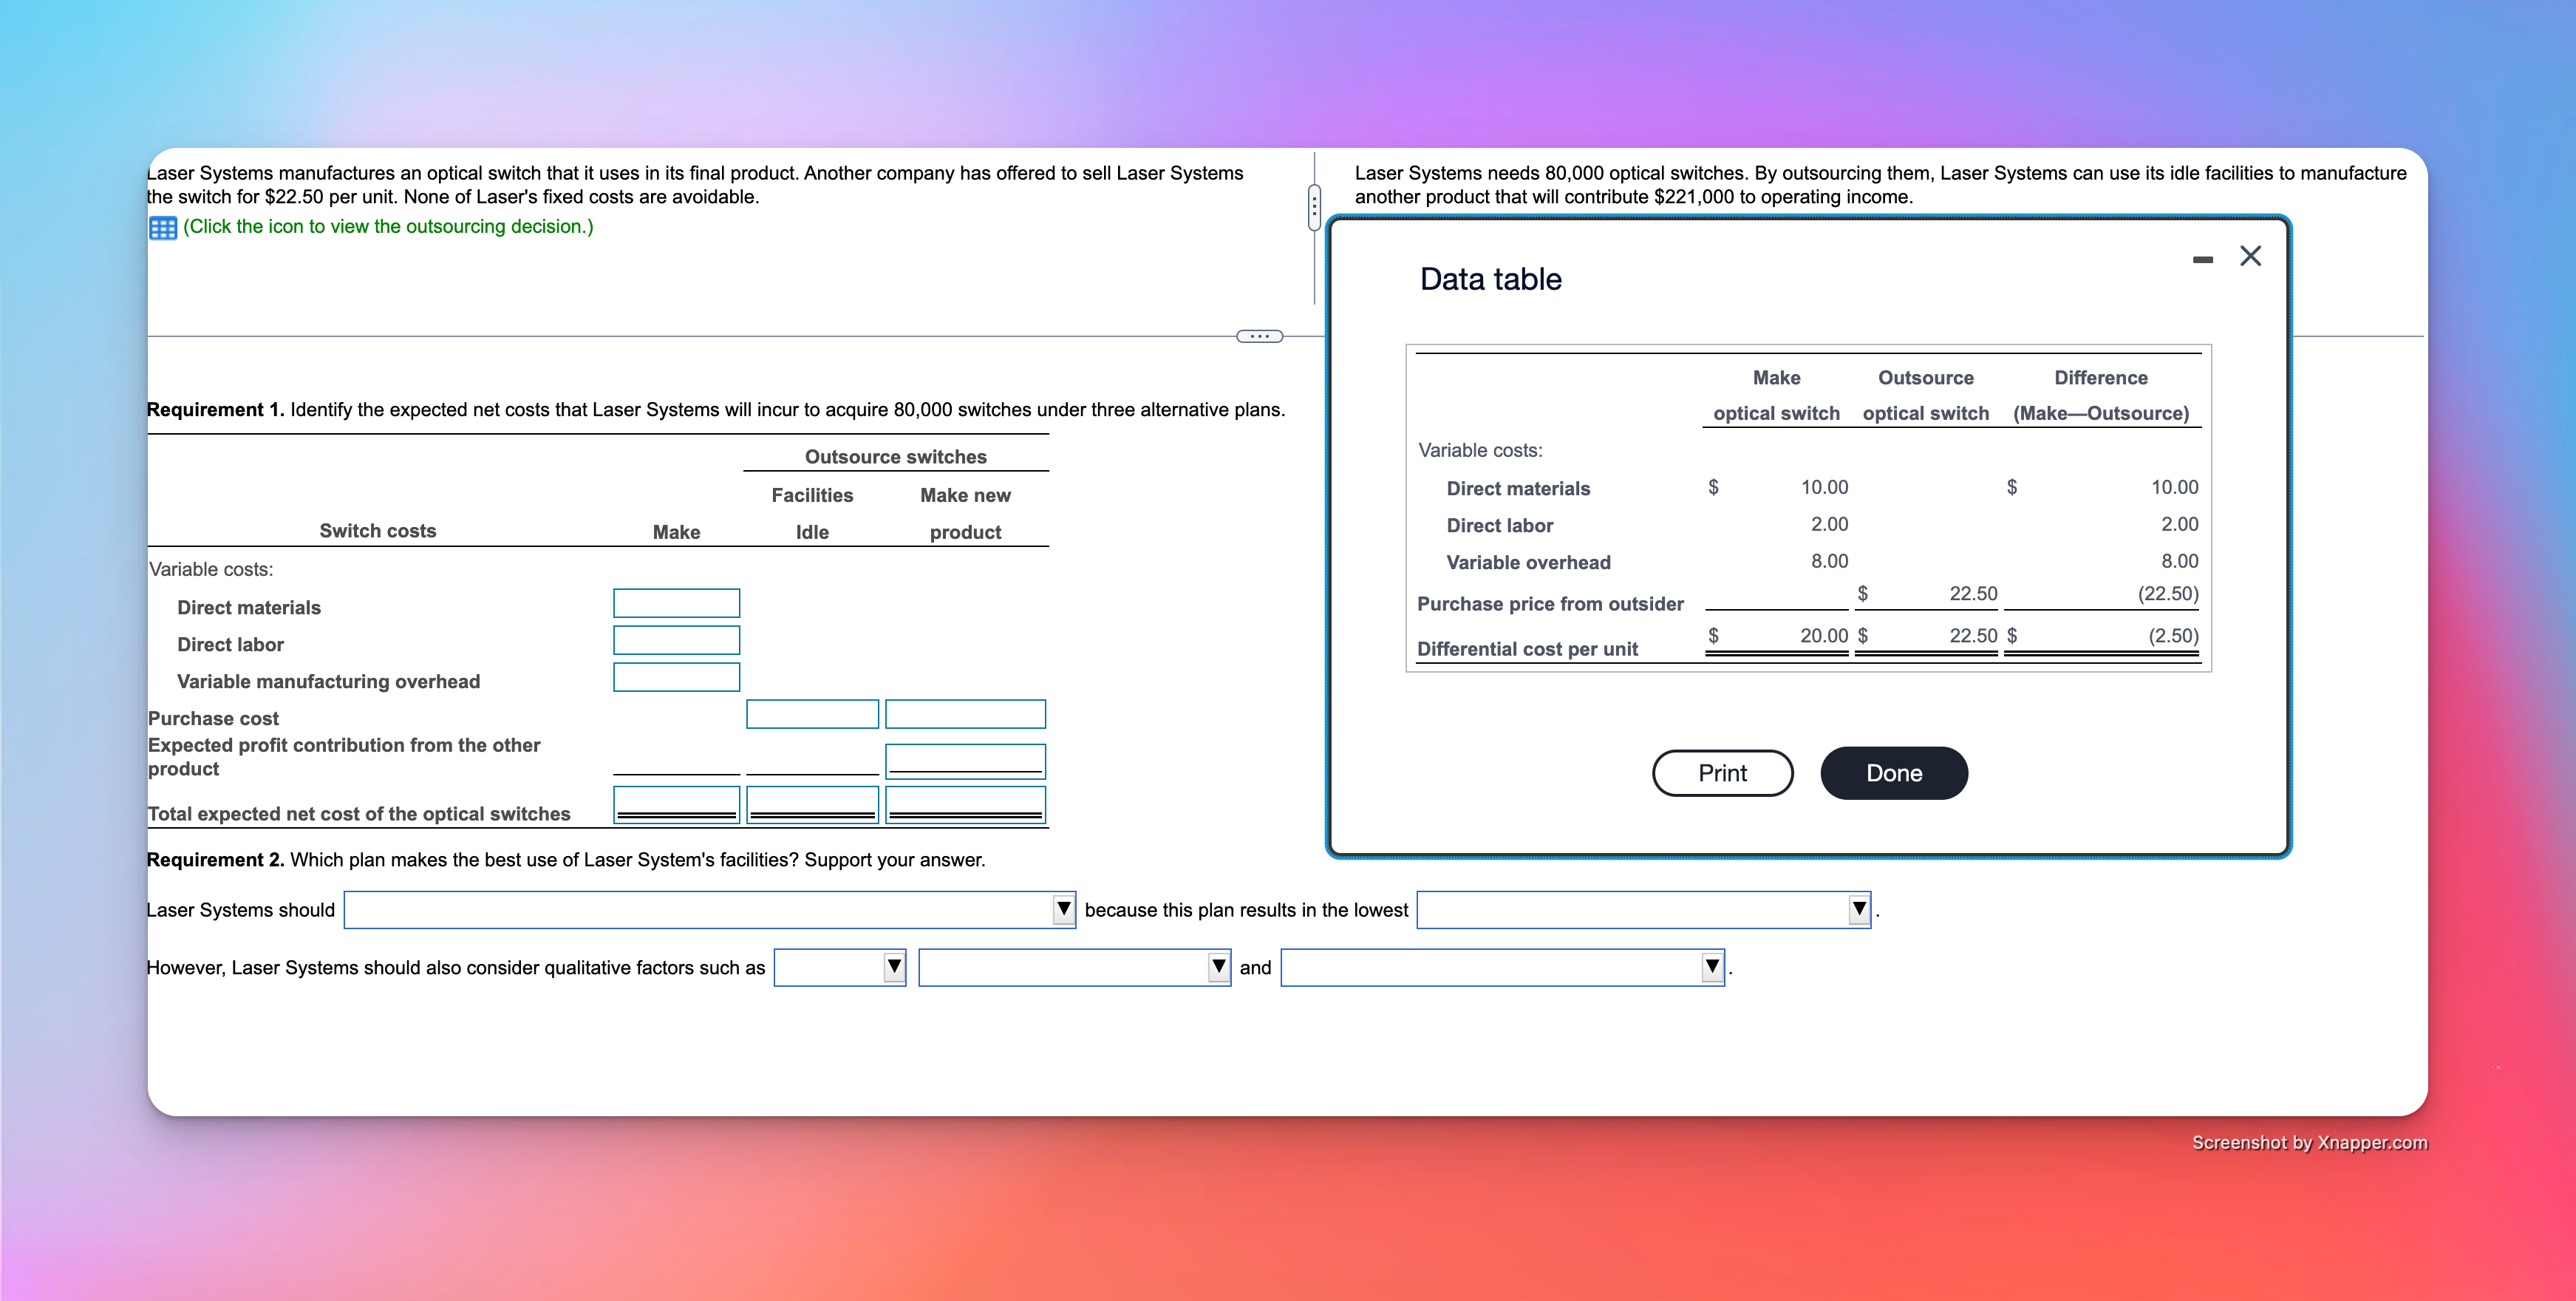Viewport: 2576px width, 1301px height.
Task: Click the horizontal divider ellipsis handle
Action: coord(1259,336)
